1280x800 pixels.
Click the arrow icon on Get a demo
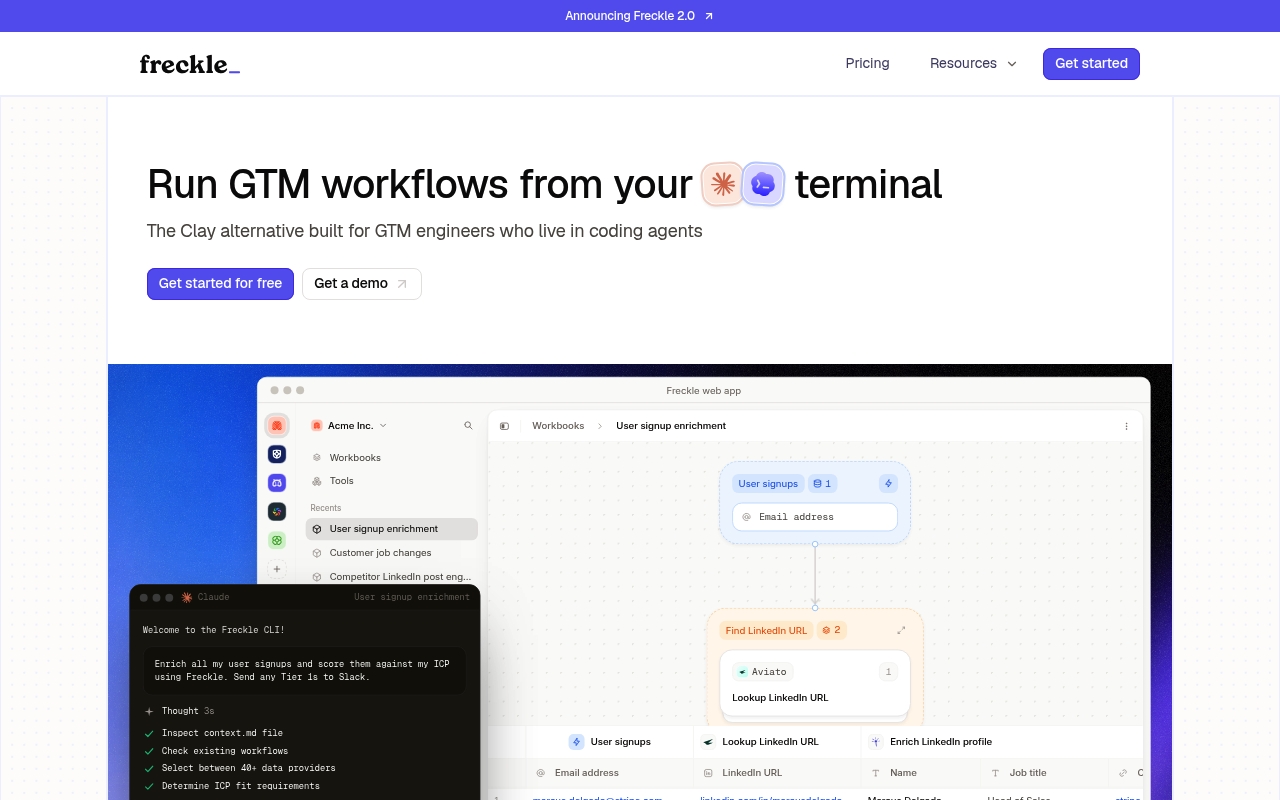[402, 284]
